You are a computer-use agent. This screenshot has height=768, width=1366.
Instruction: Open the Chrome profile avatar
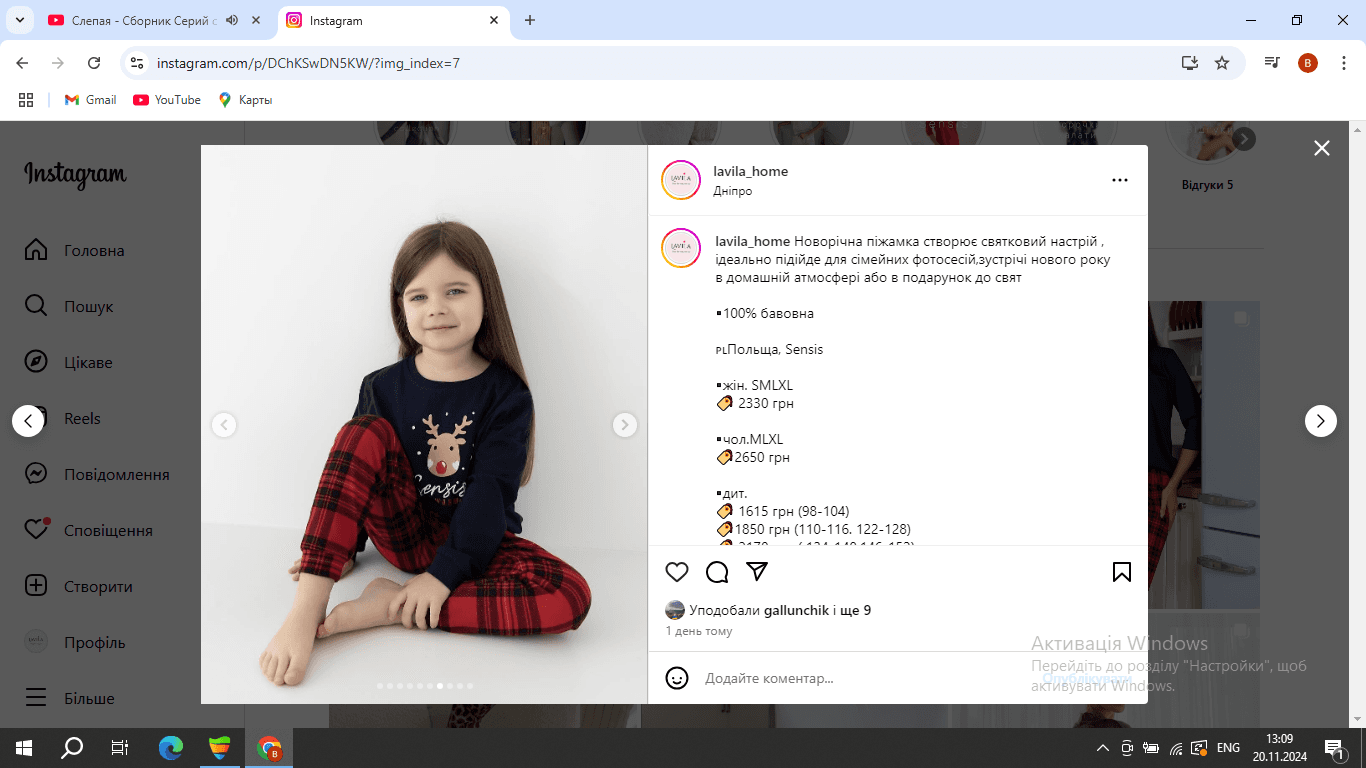(x=1308, y=63)
